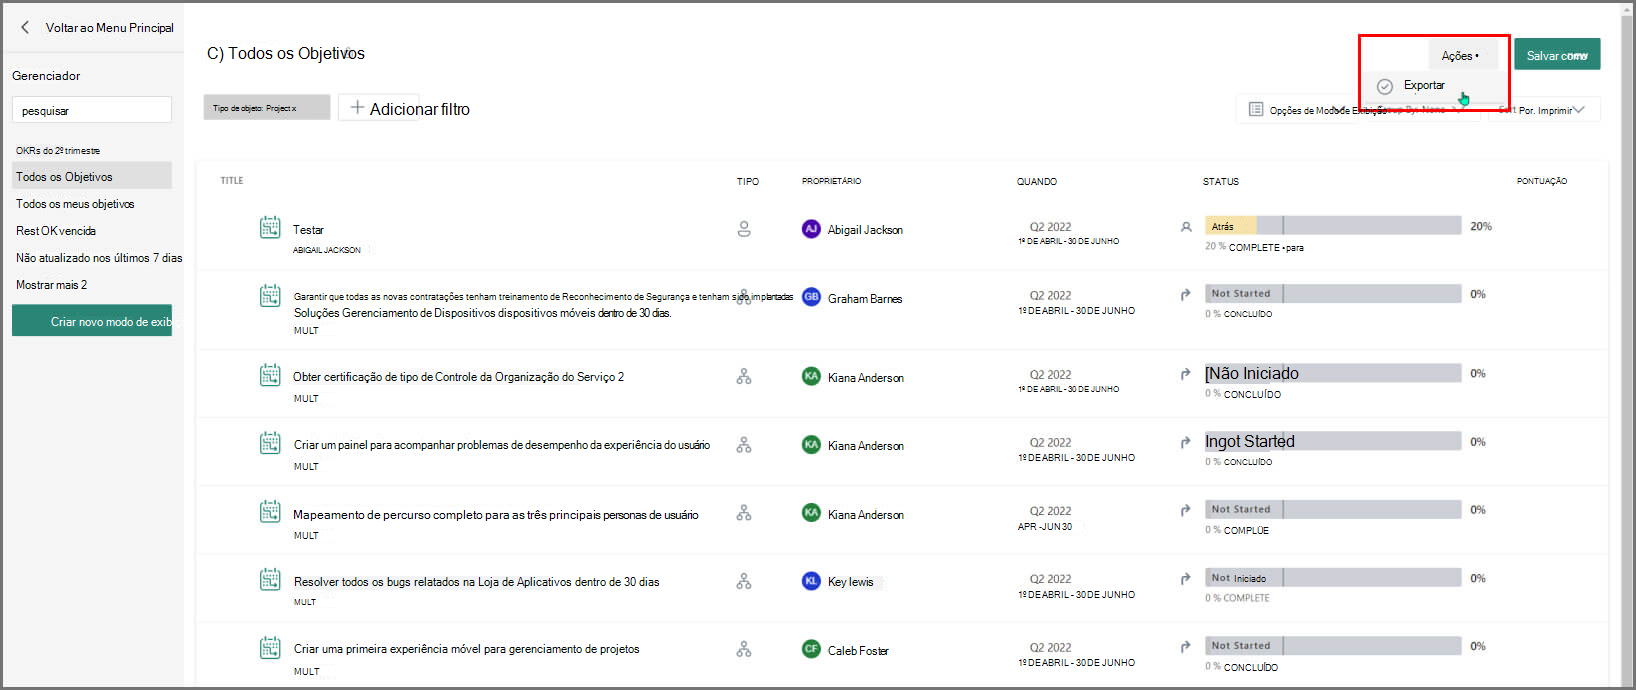Screen dimensions: 1636x690
Task: Click individual type icon in Testar row
Action: point(744,229)
